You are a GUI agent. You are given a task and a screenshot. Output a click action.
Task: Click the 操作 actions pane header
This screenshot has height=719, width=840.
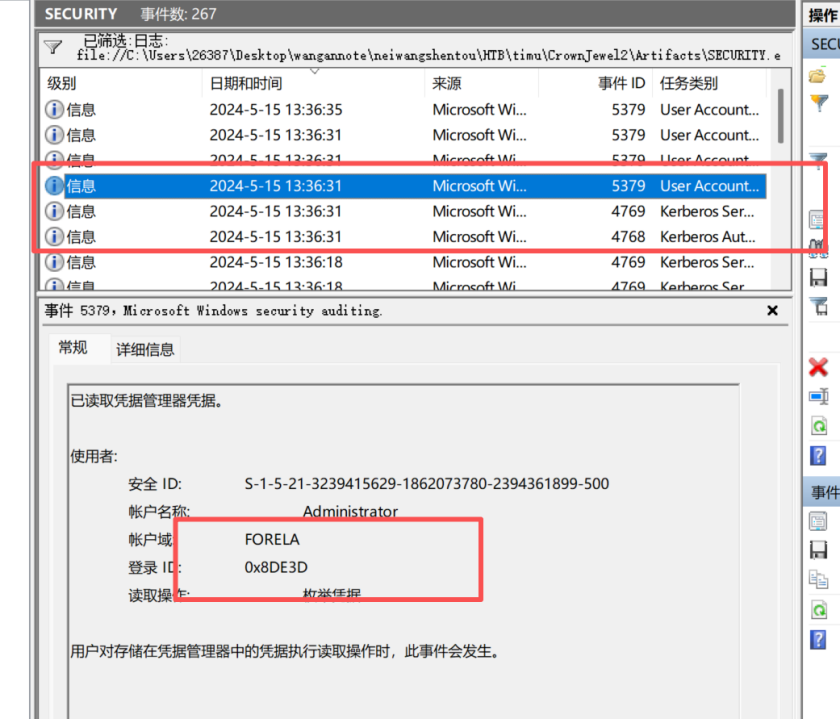click(823, 15)
